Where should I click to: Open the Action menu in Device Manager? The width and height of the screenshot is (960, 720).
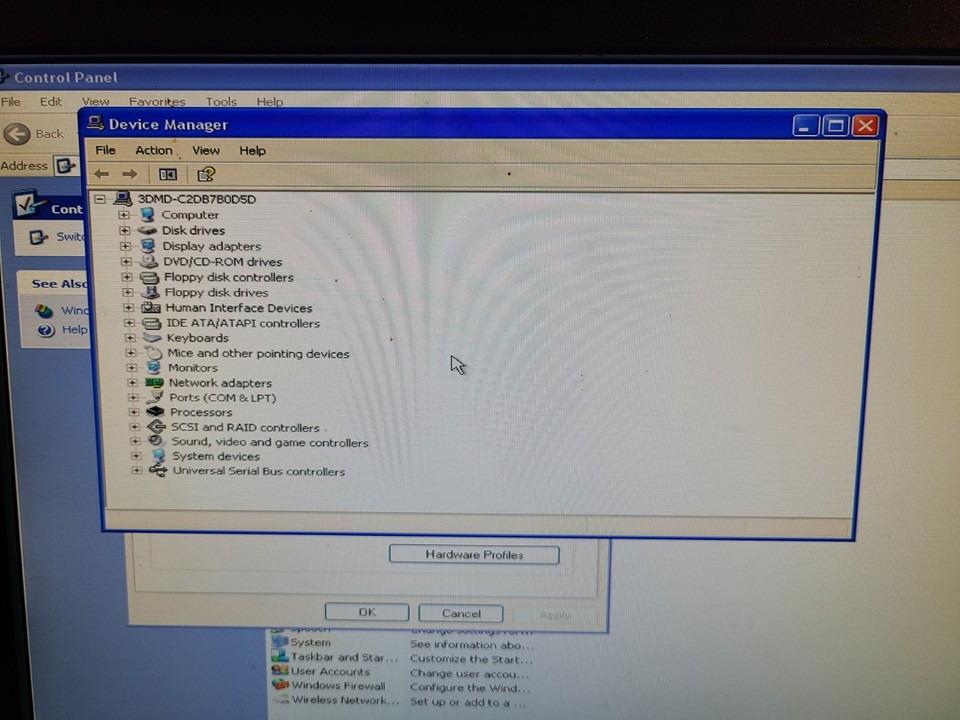[x=153, y=150]
